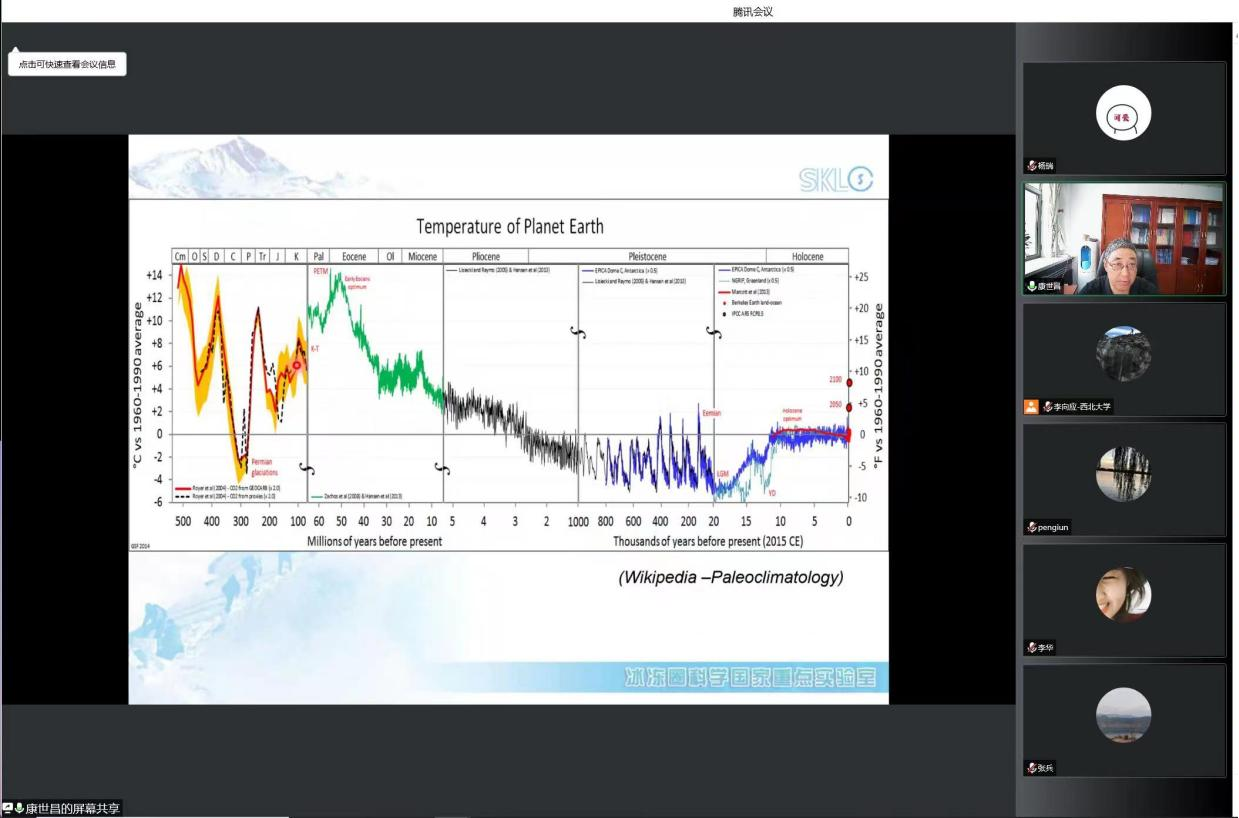Click the green microphone icon beside 康世昌
The width and height of the screenshot is (1239, 818).
[1032, 286]
